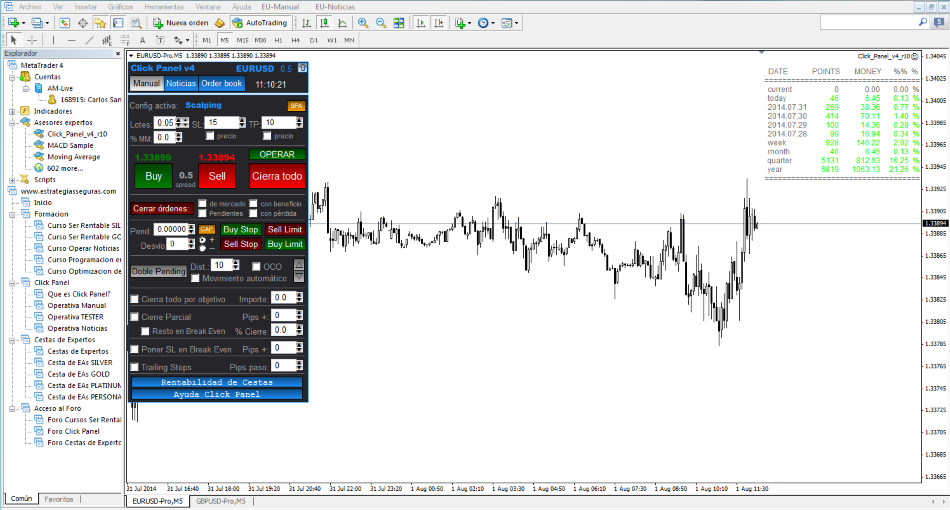Open the New chart dropdown arrow
This screenshot has height=510, width=950.
[23, 23]
